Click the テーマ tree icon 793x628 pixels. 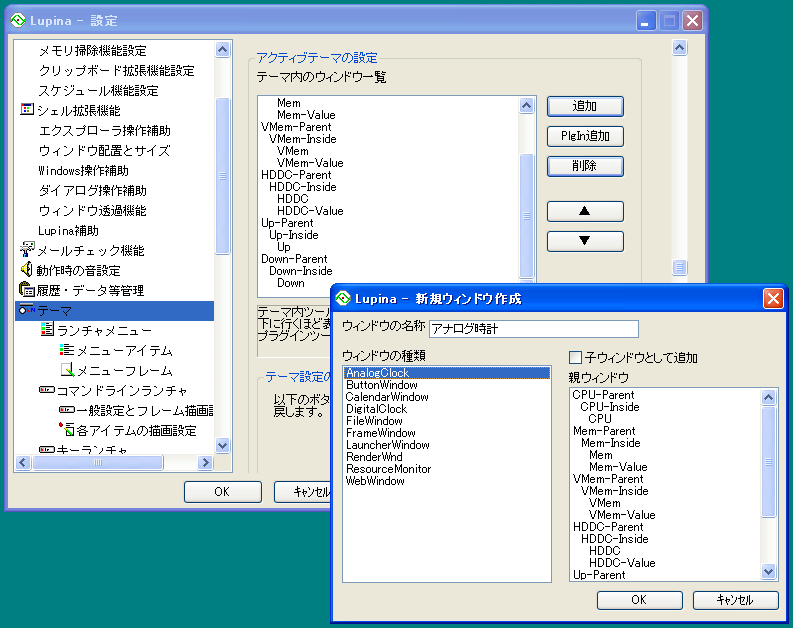pos(26,309)
